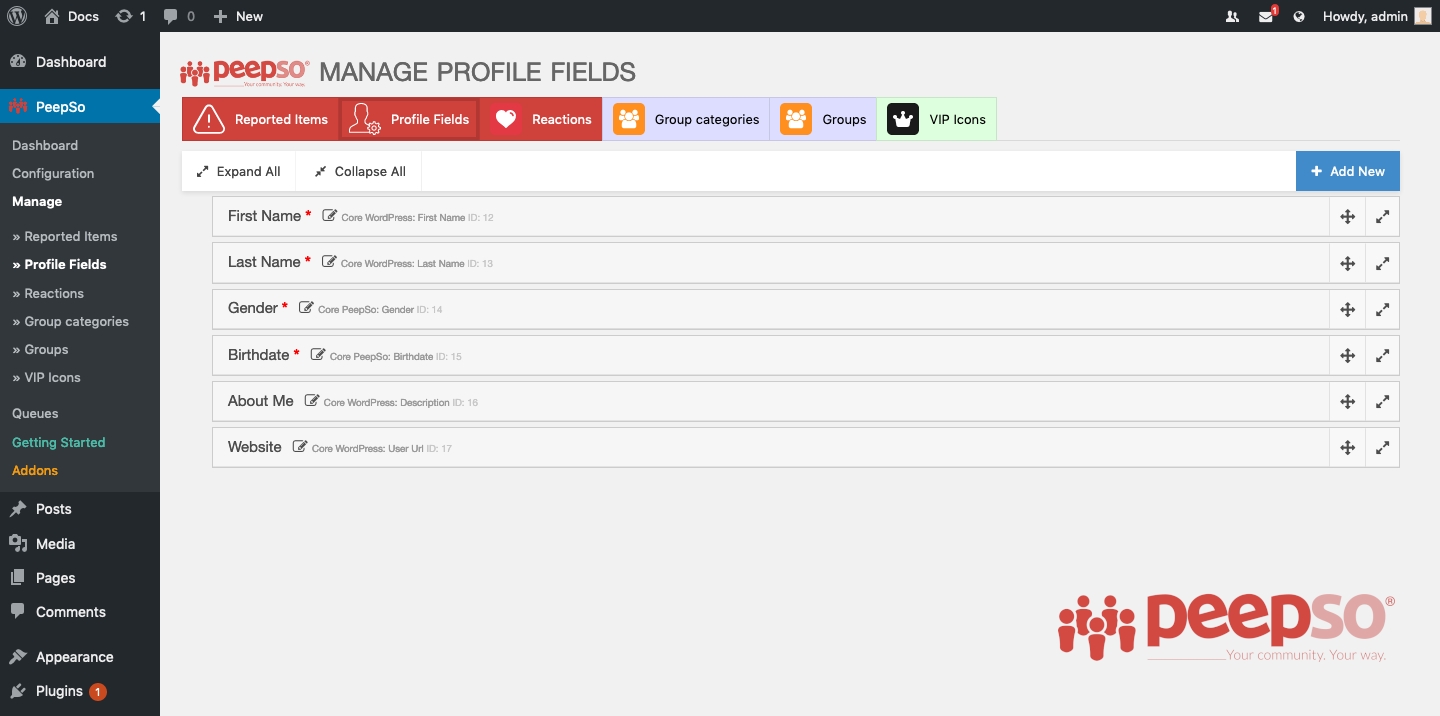Open the updates indicator showing 1
1440x716 pixels.
click(x=131, y=16)
